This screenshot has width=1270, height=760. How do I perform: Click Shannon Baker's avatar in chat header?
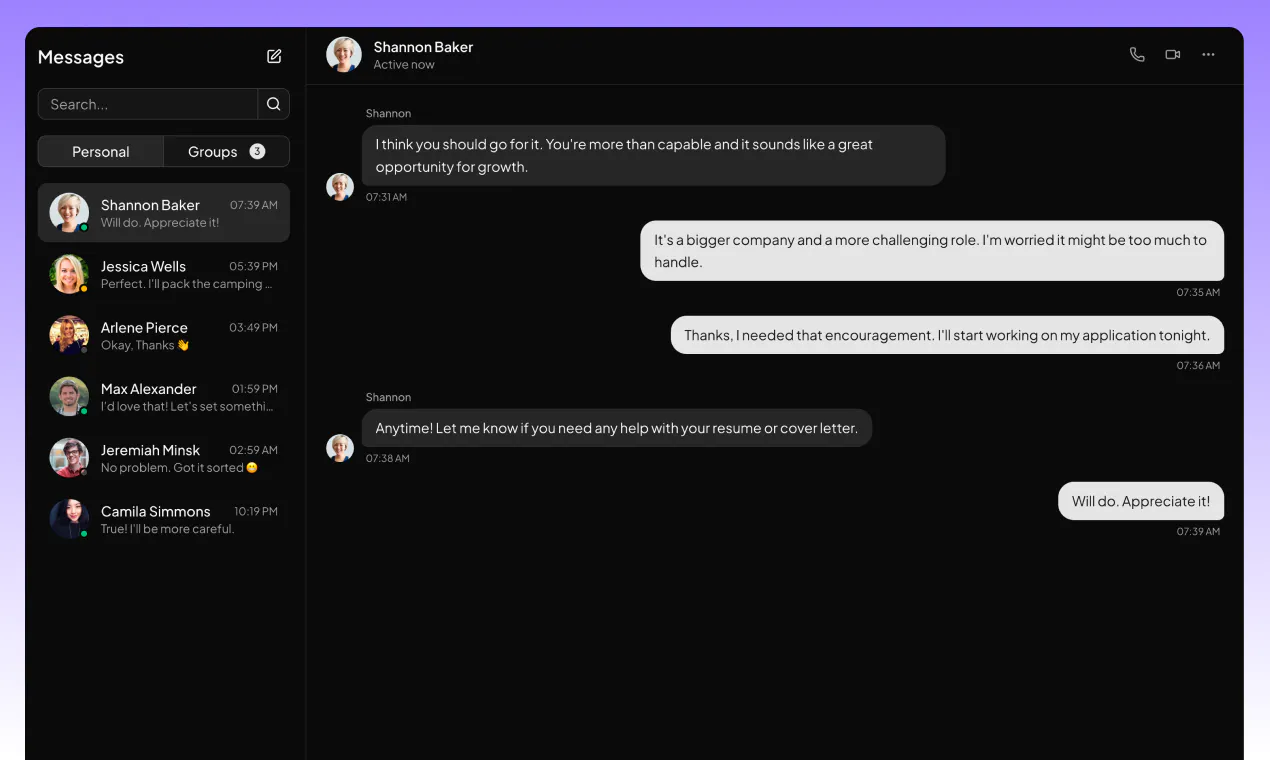click(344, 55)
